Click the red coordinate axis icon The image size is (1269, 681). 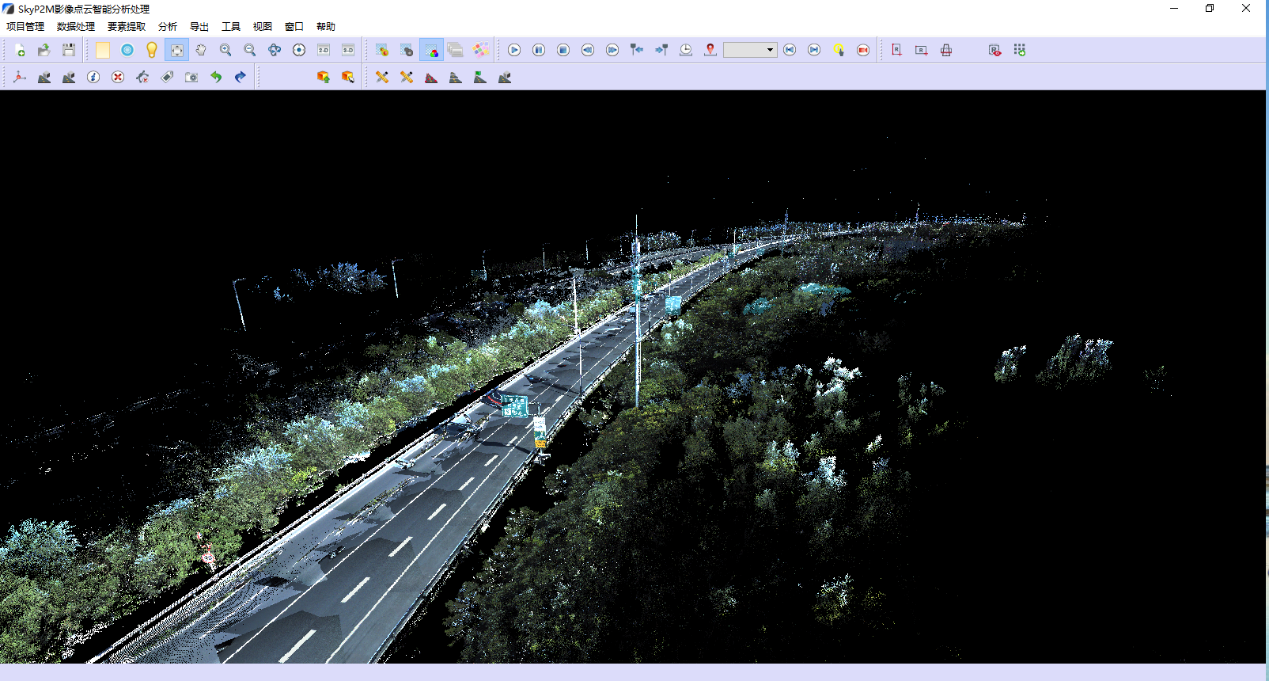coord(20,77)
